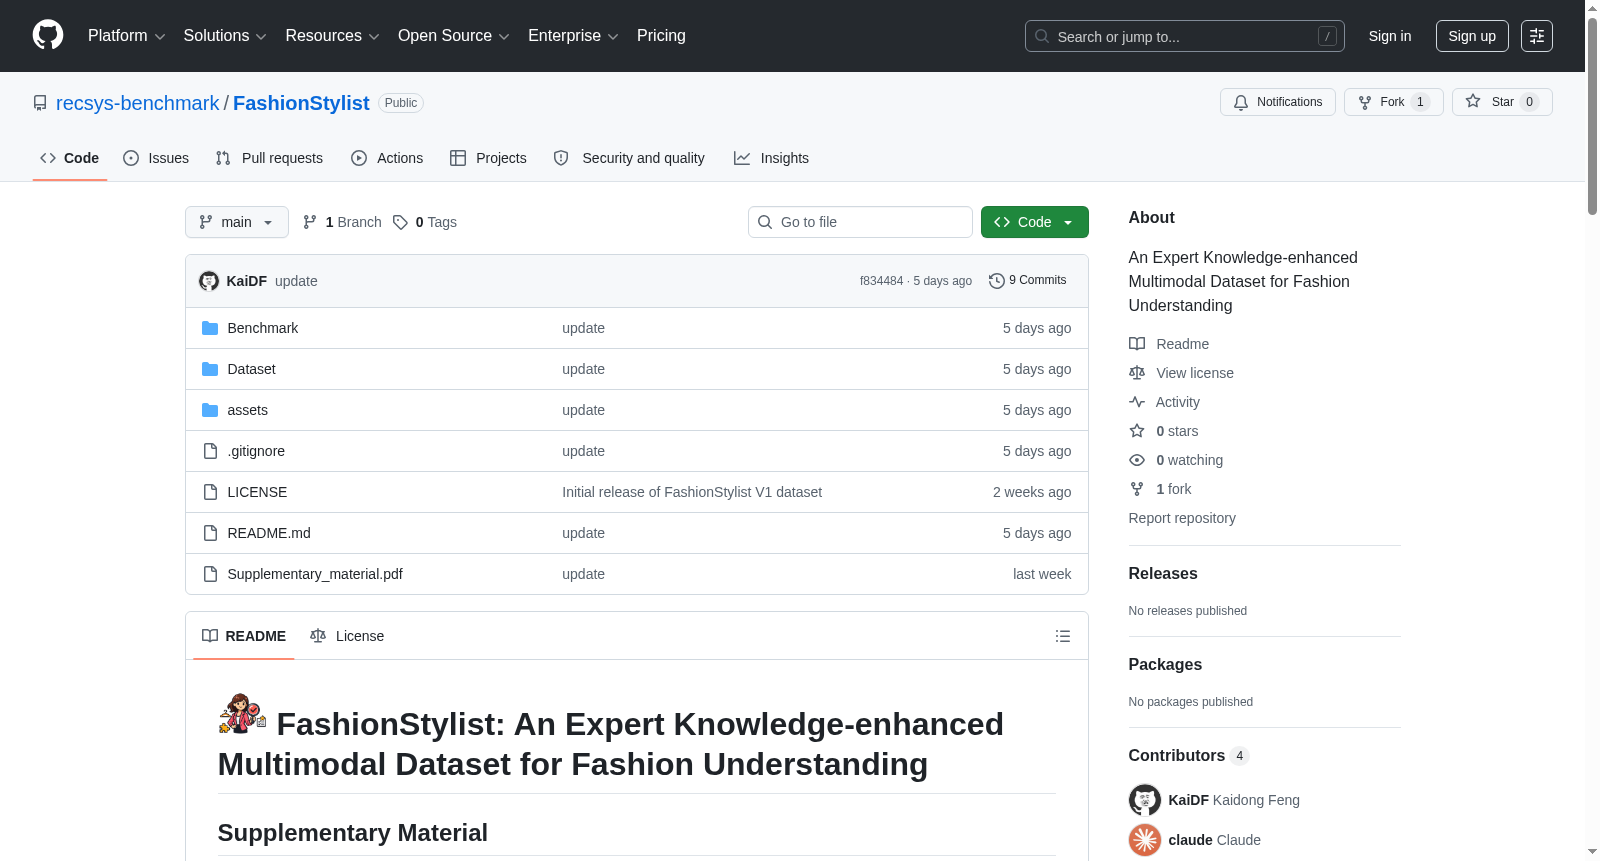This screenshot has width=1600, height=861.
Task: Click the Notifications button
Action: 1278,102
